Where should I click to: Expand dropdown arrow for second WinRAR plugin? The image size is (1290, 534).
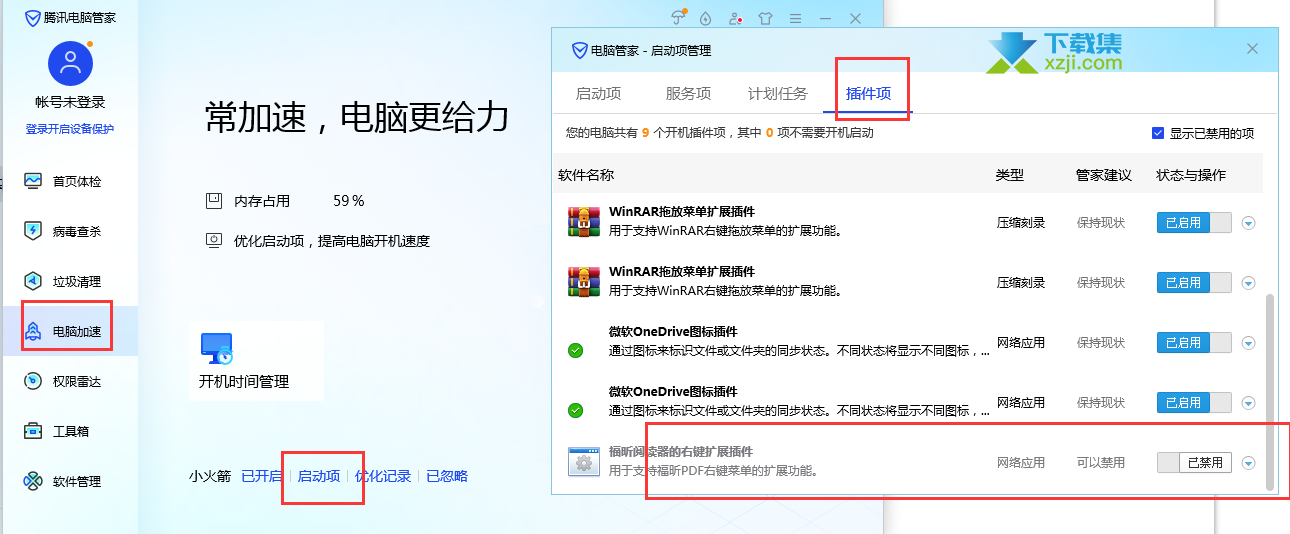(x=1248, y=283)
